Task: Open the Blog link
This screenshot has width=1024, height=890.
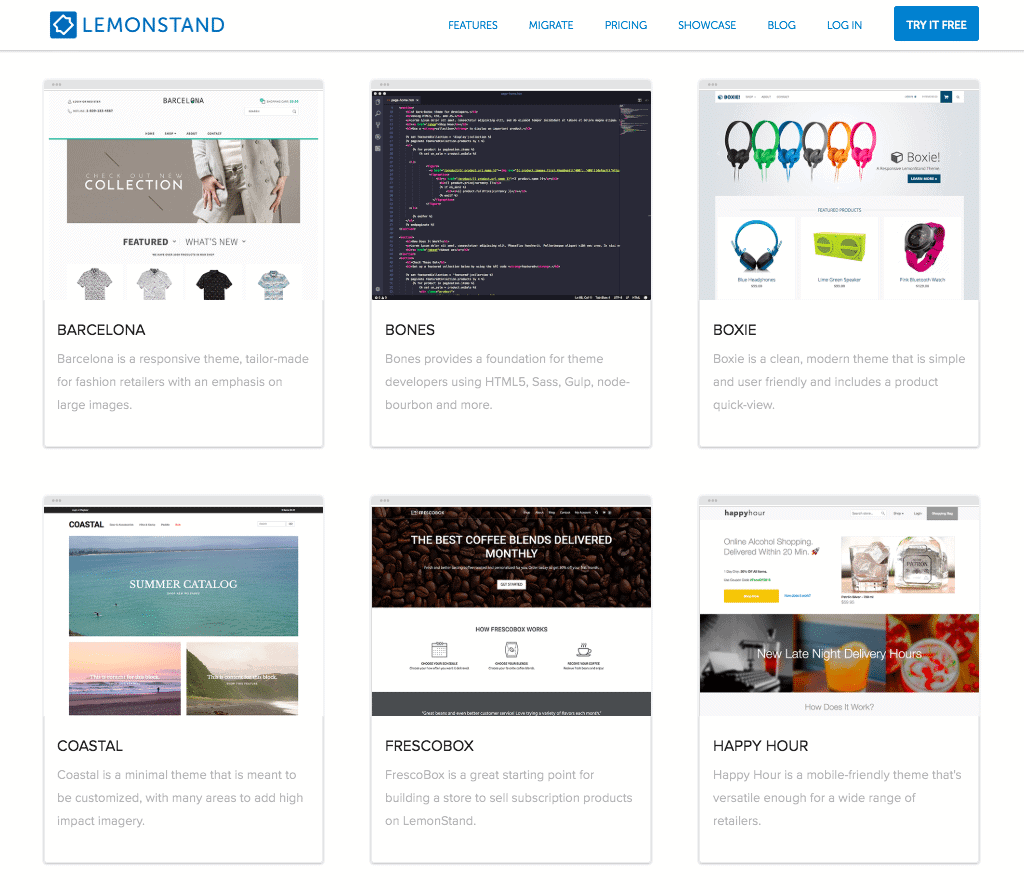Action: tap(781, 25)
